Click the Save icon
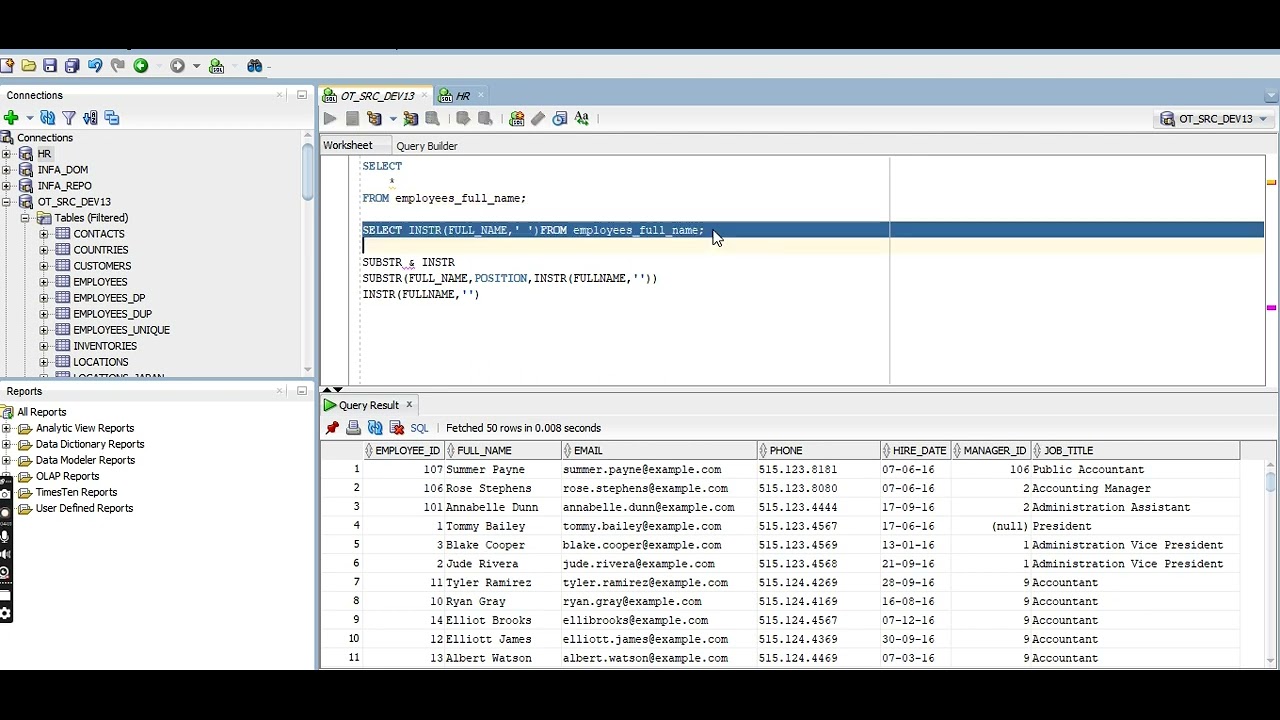The width and height of the screenshot is (1280, 720). click(x=50, y=66)
